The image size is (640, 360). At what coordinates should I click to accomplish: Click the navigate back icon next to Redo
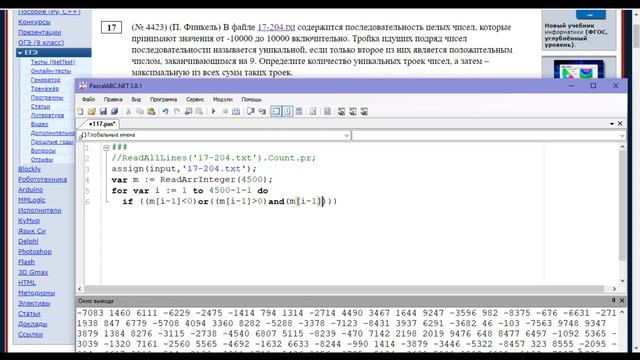tap(188, 111)
